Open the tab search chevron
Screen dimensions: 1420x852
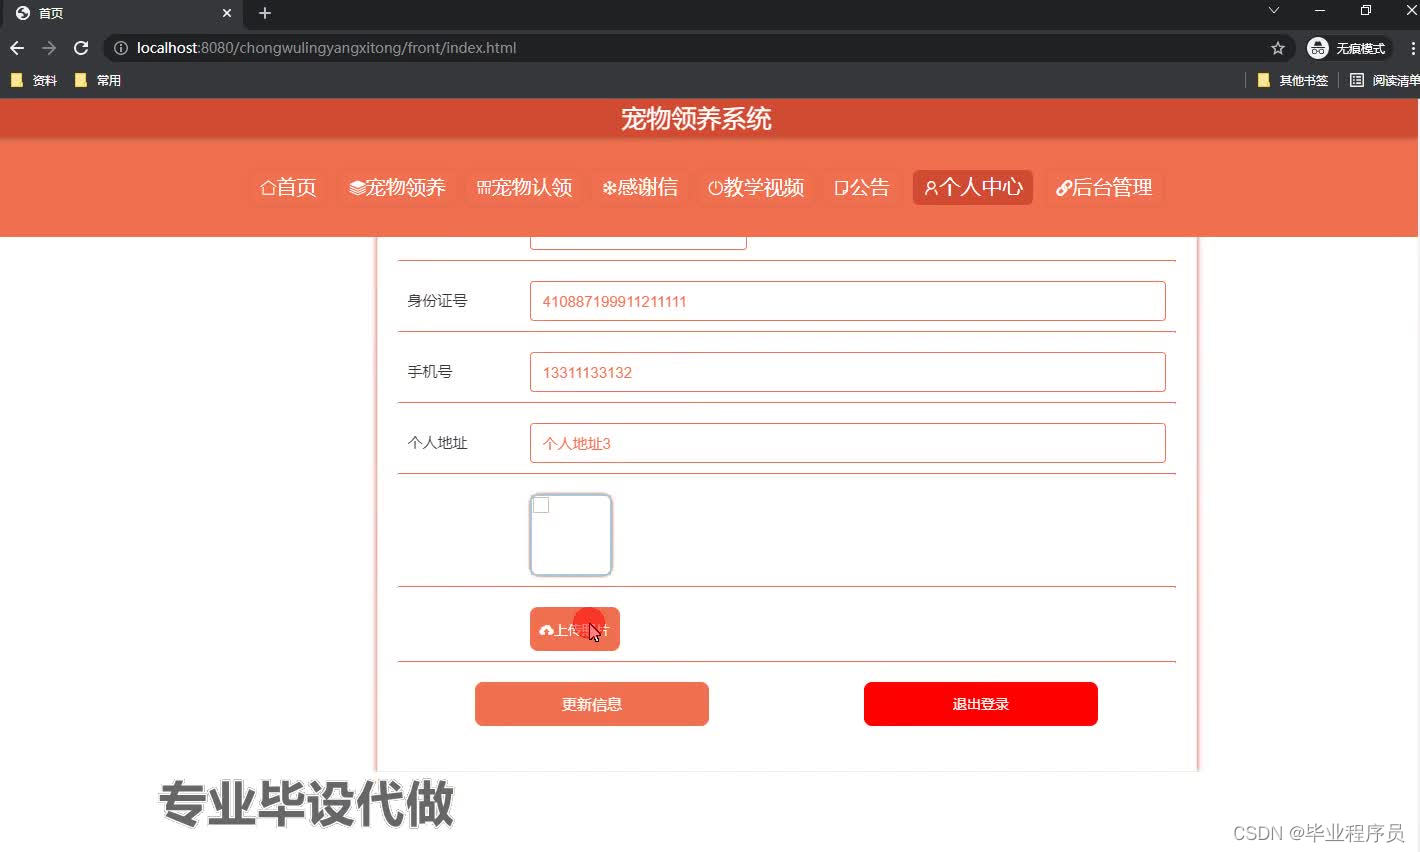1273,11
